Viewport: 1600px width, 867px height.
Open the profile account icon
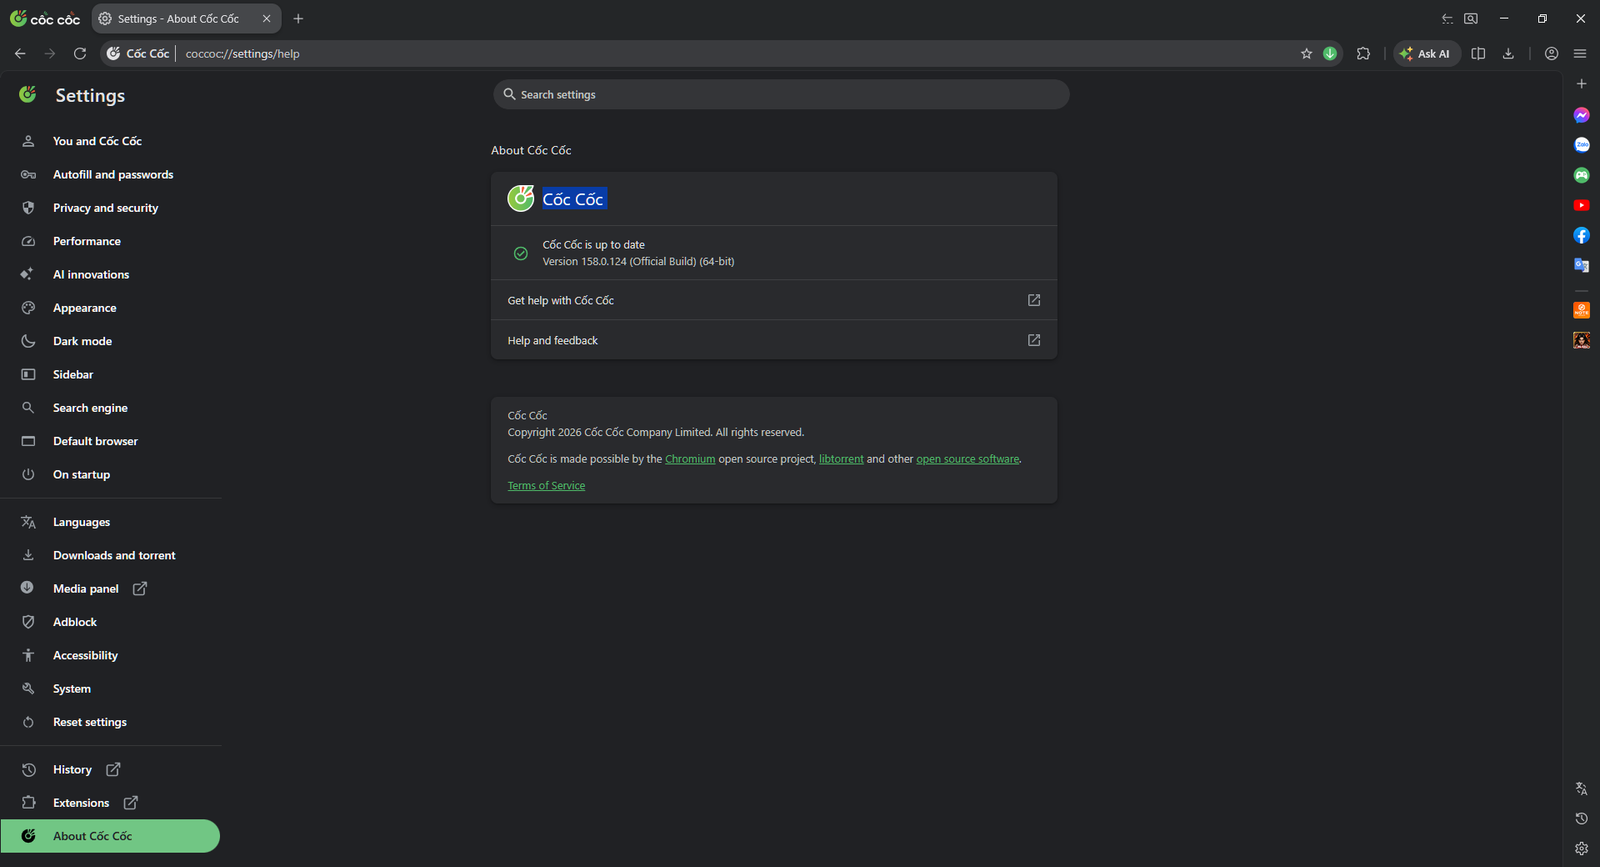[1551, 54]
